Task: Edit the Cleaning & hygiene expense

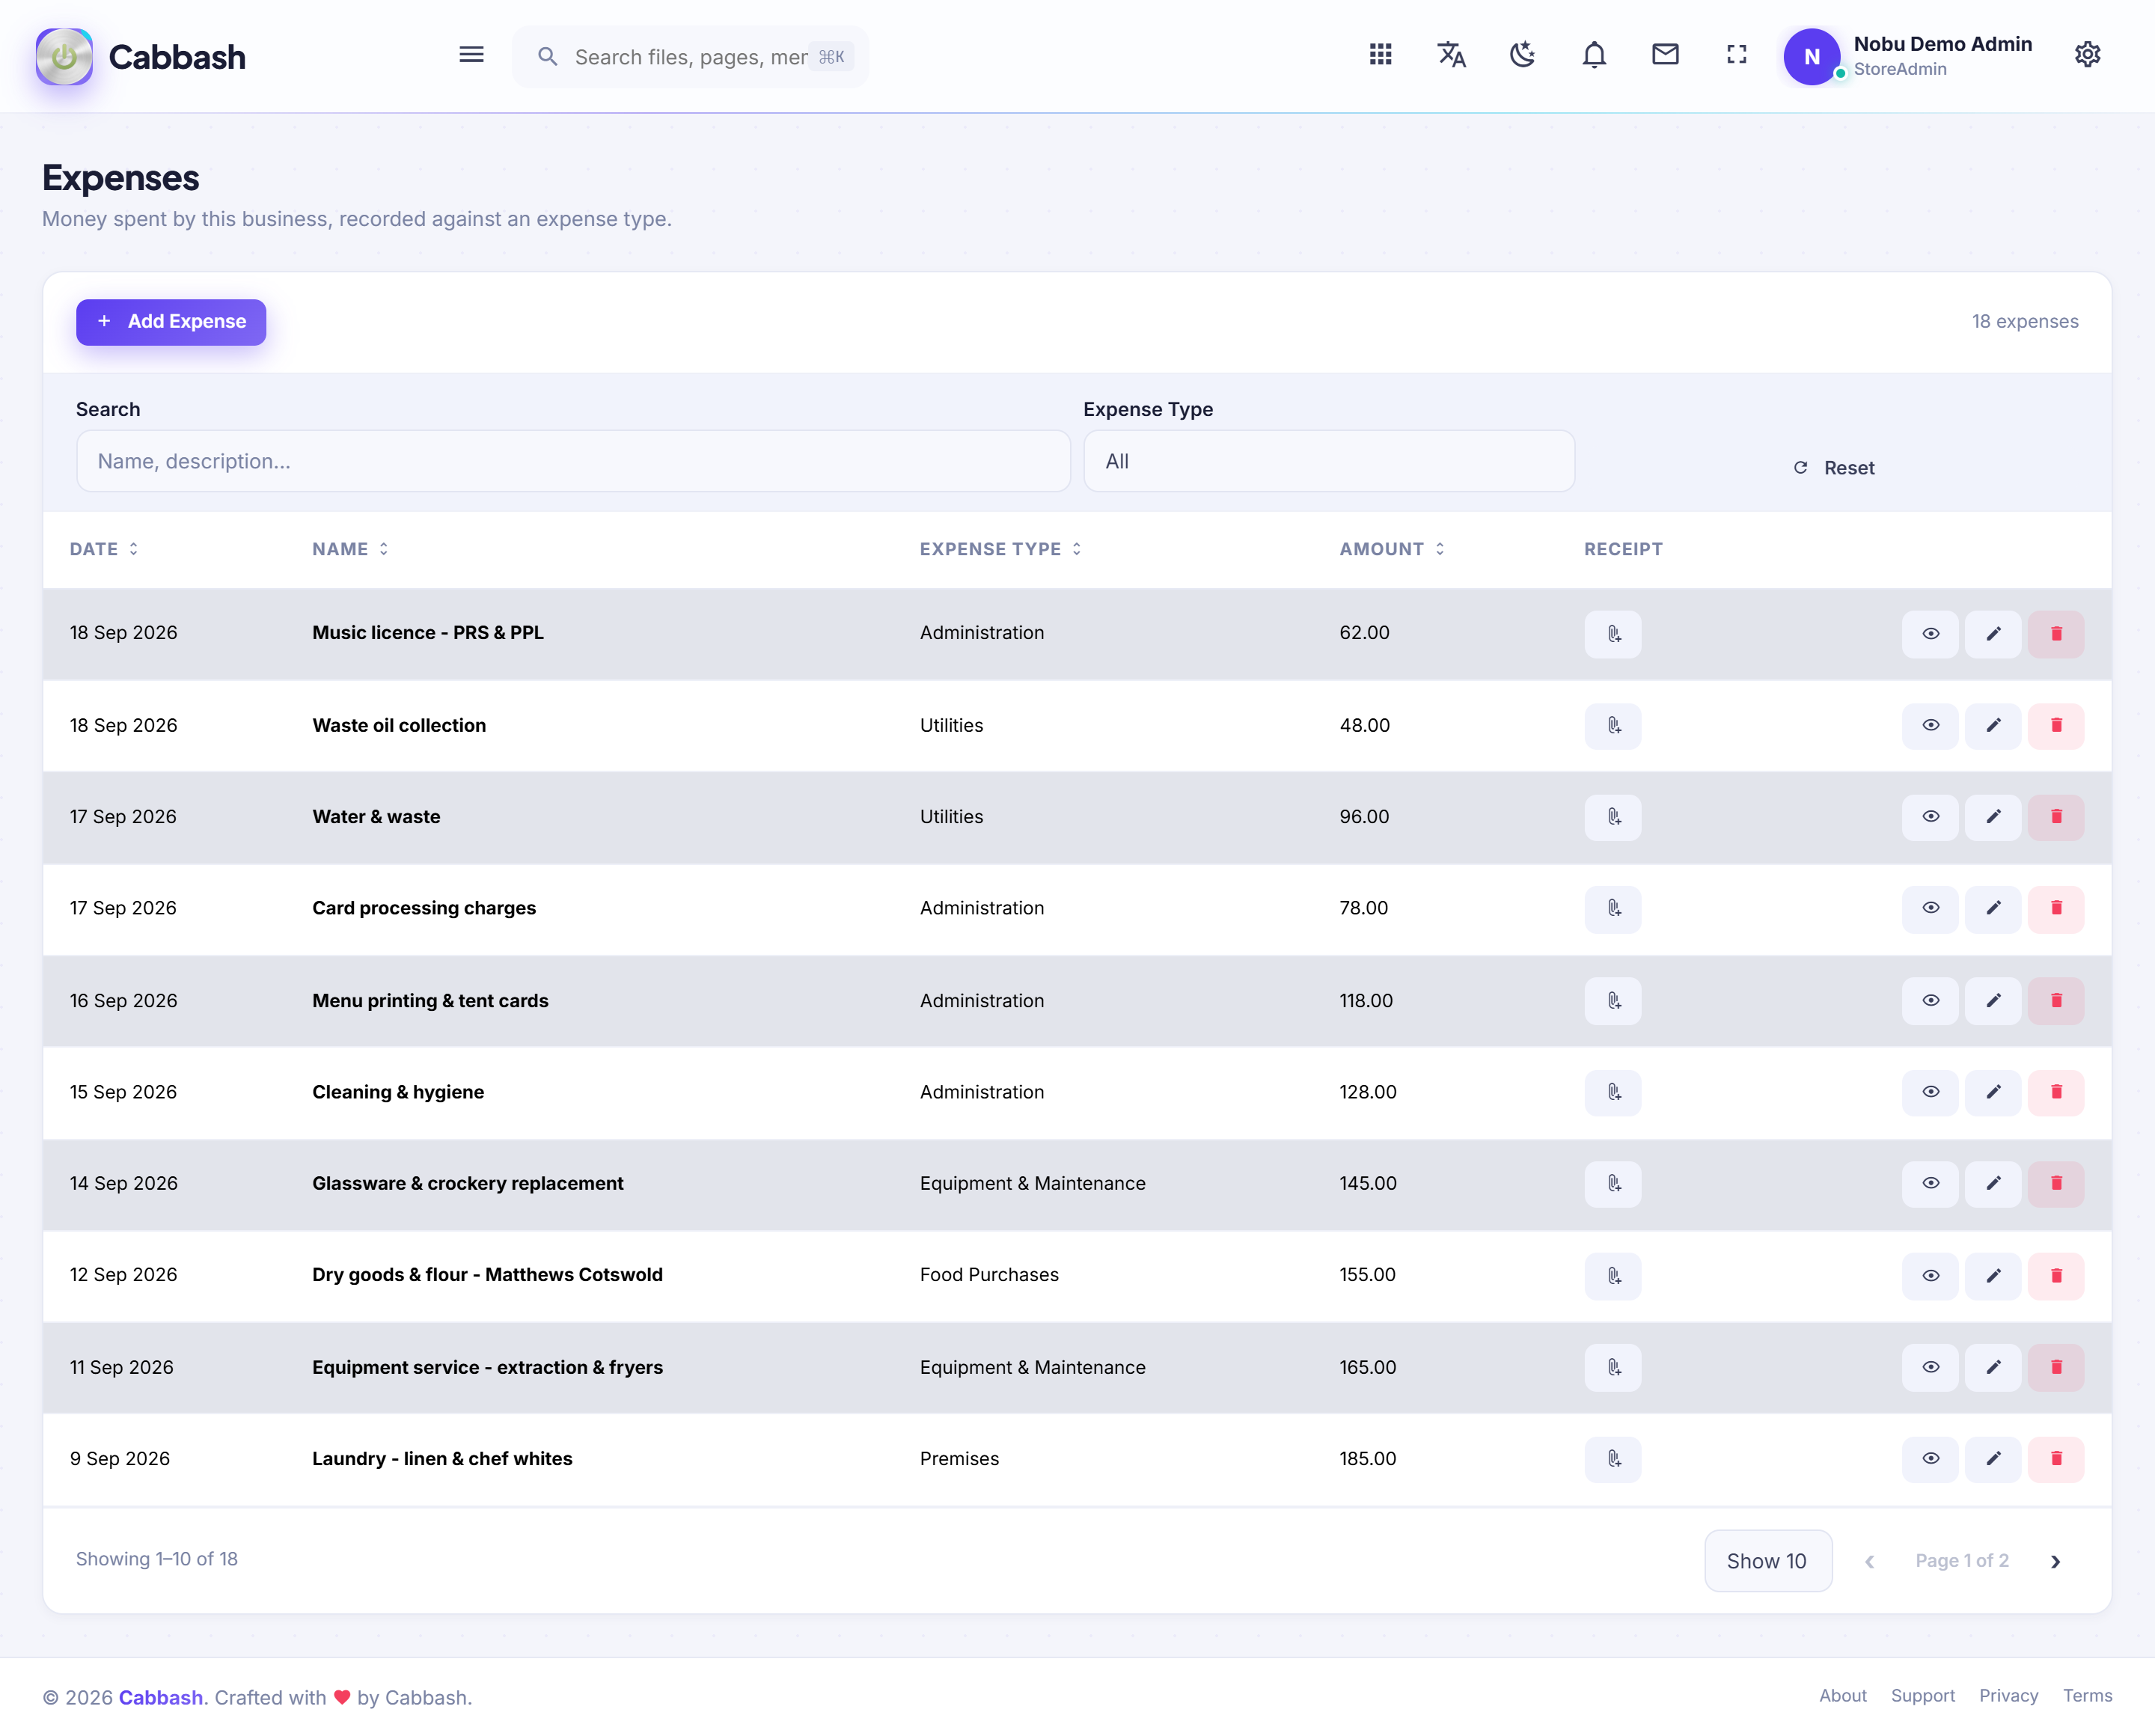Action: pos(1993,1092)
